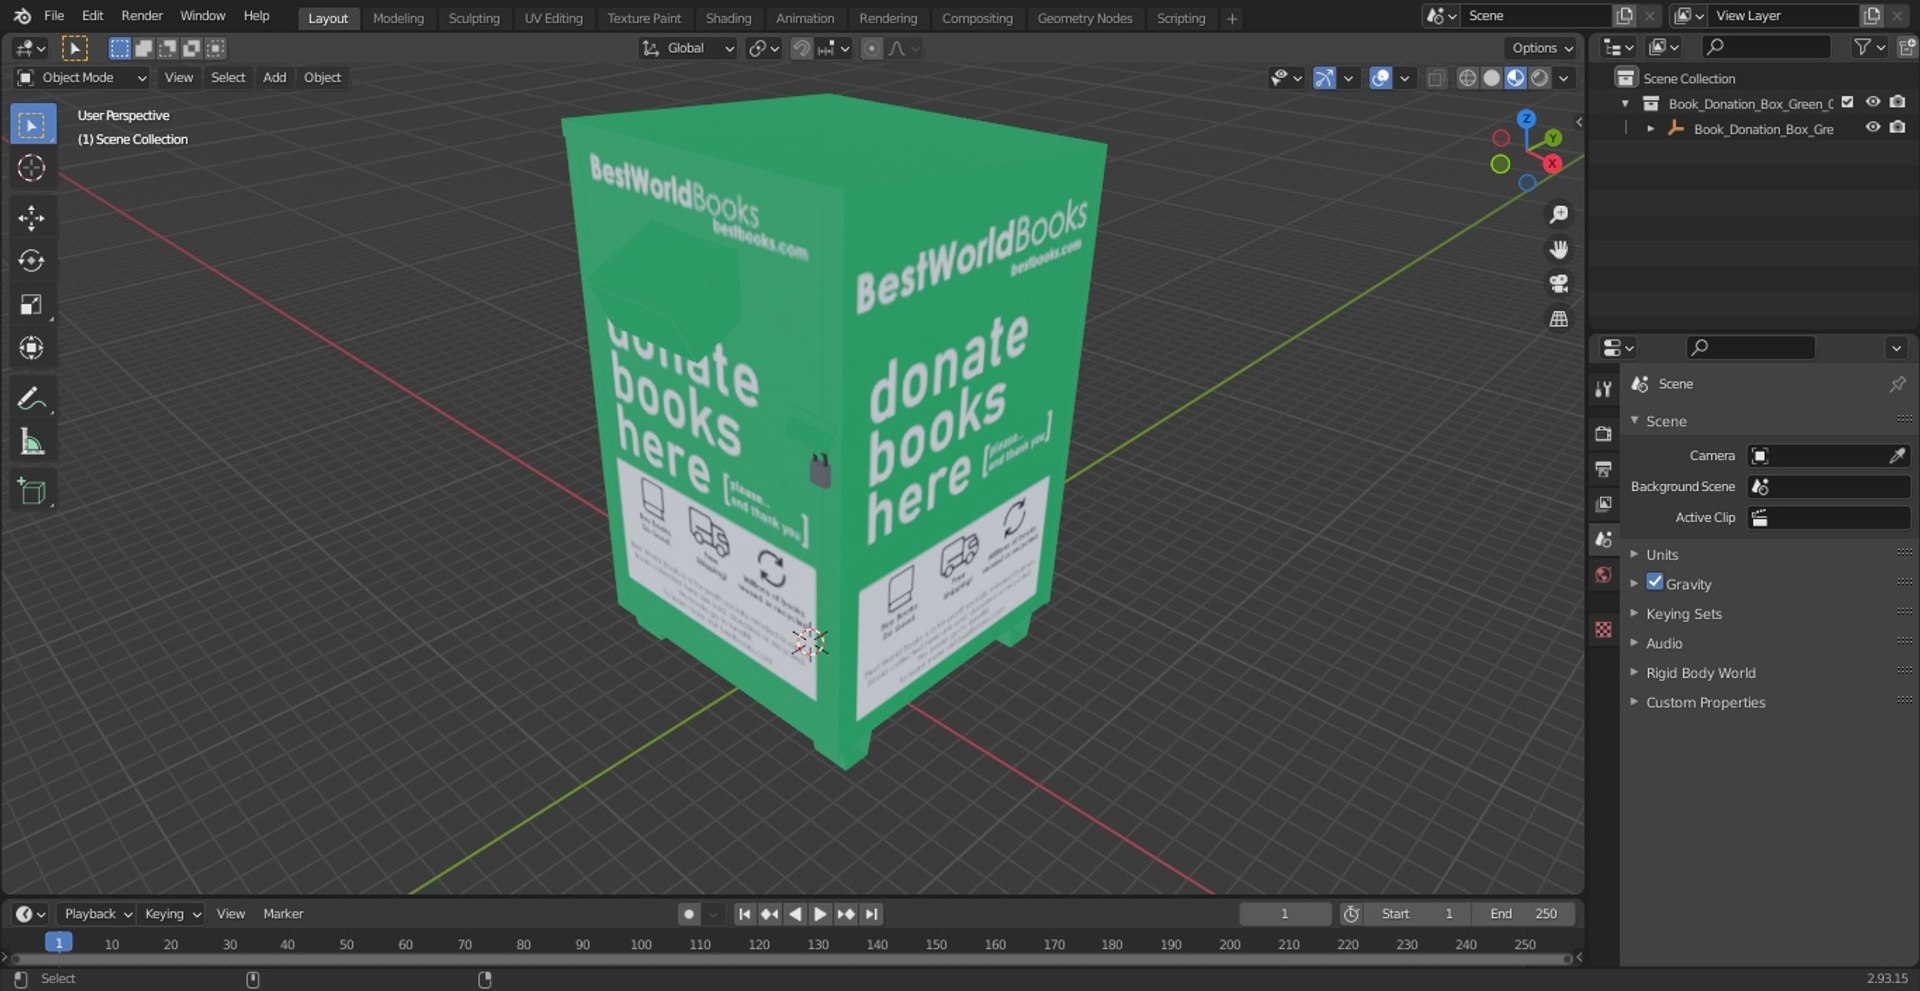Jump to the first frame

click(744, 914)
